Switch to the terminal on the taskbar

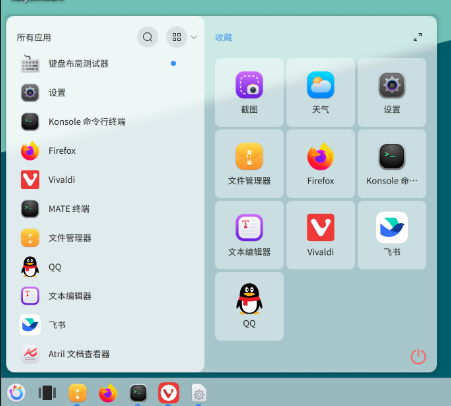click(x=138, y=393)
